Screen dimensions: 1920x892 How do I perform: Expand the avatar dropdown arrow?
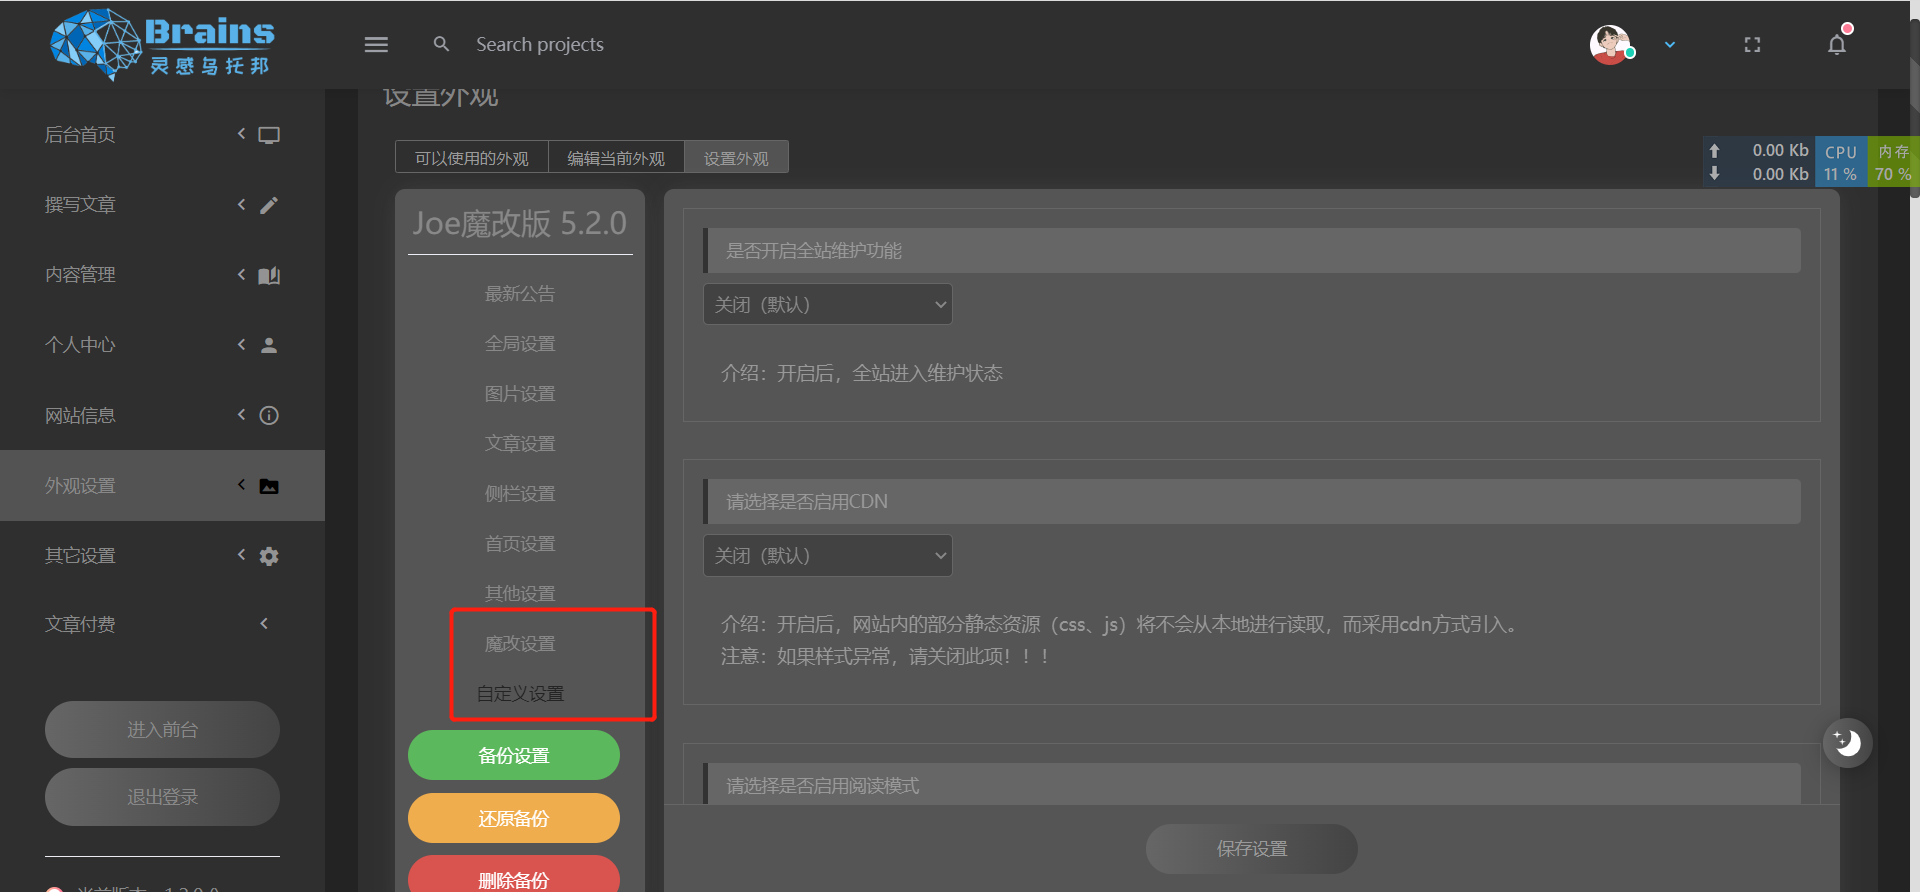[x=1670, y=45]
